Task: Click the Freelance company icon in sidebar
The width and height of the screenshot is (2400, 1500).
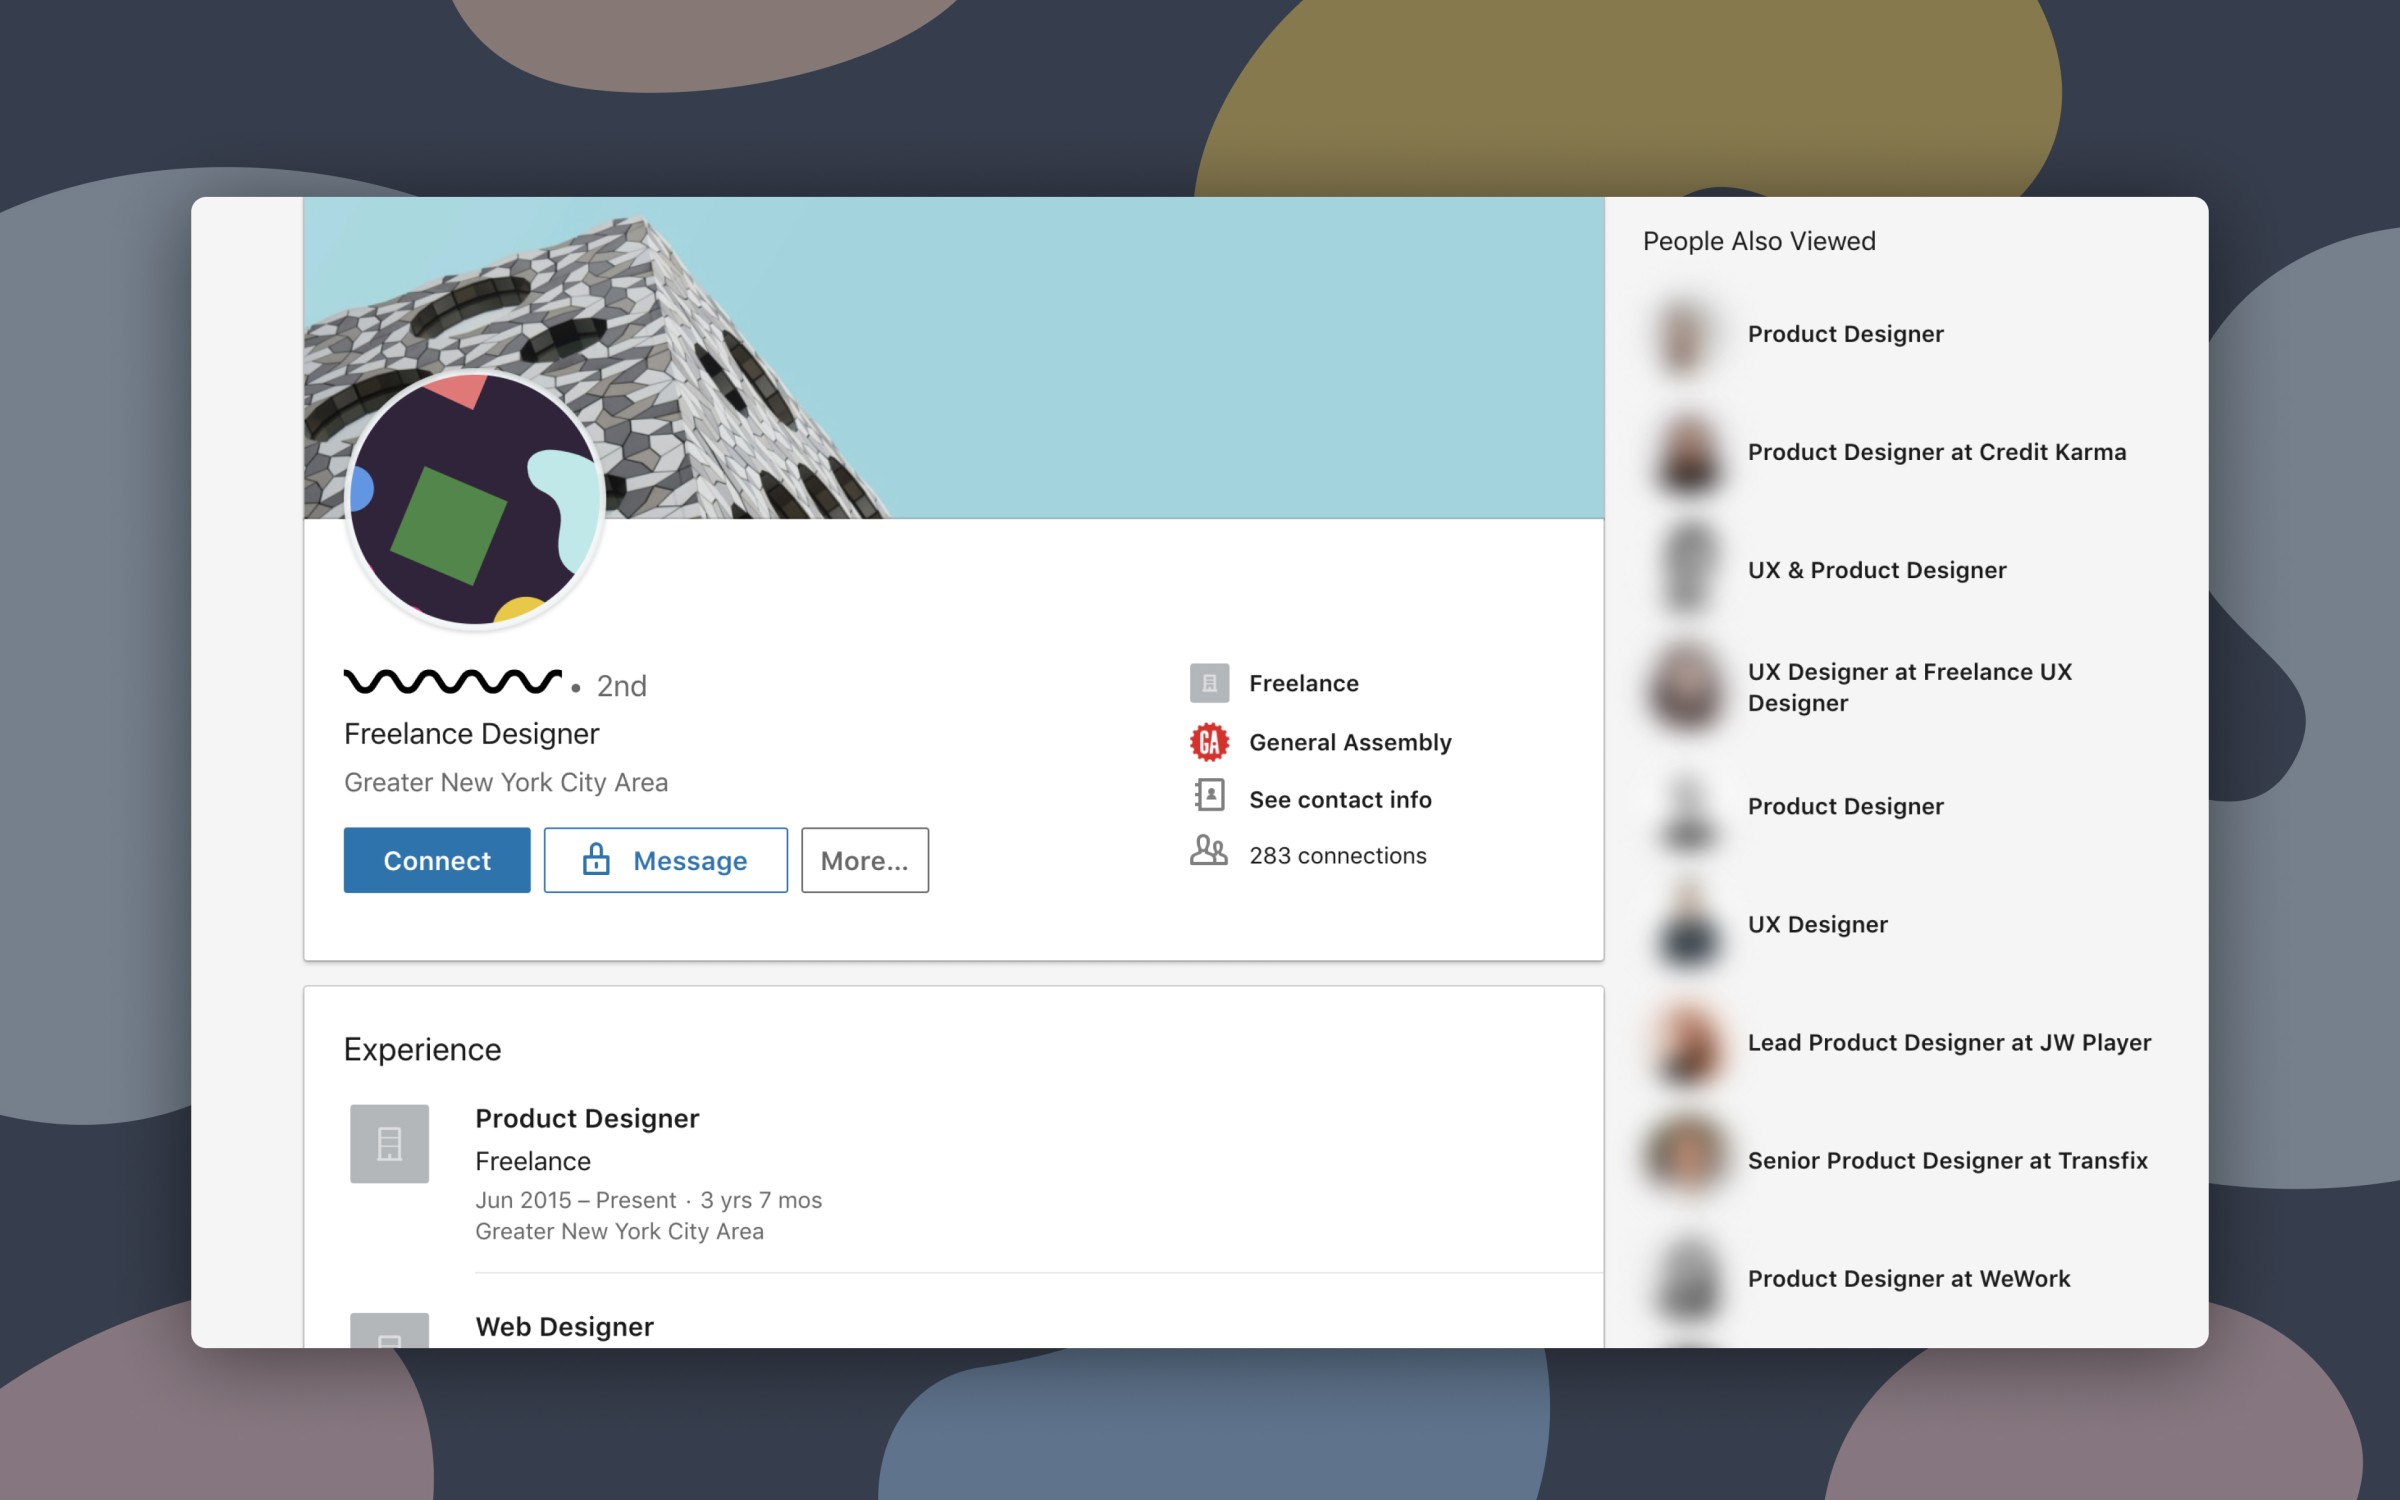Action: 1210,681
